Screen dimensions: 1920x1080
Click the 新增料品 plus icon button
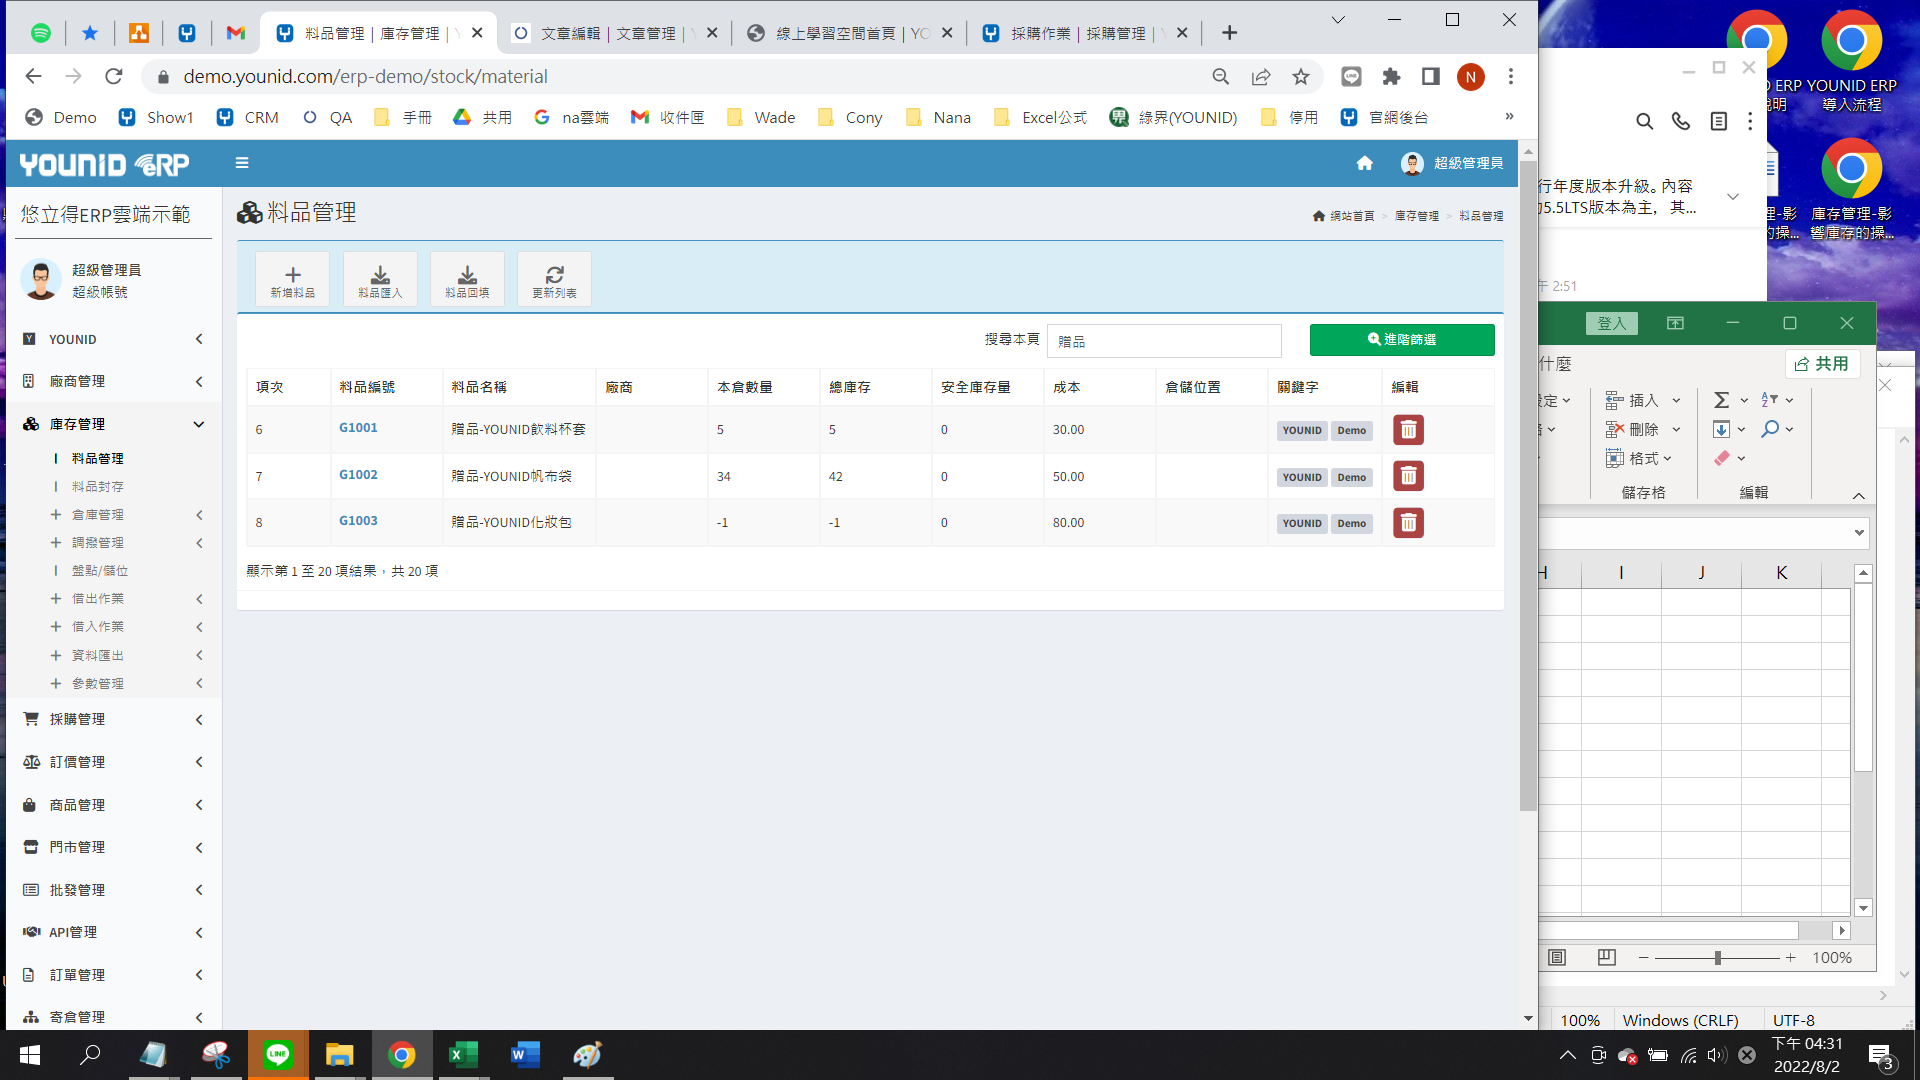pyautogui.click(x=292, y=276)
